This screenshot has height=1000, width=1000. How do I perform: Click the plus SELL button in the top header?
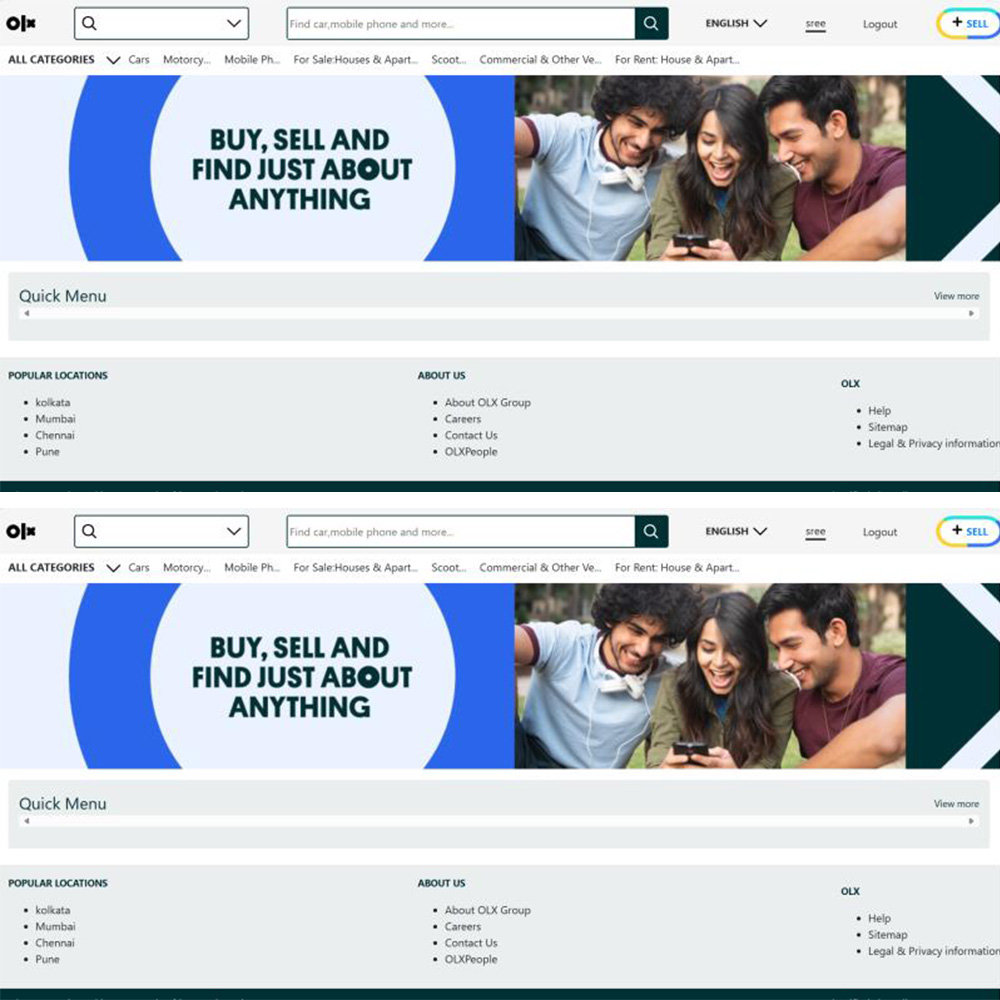967,24
